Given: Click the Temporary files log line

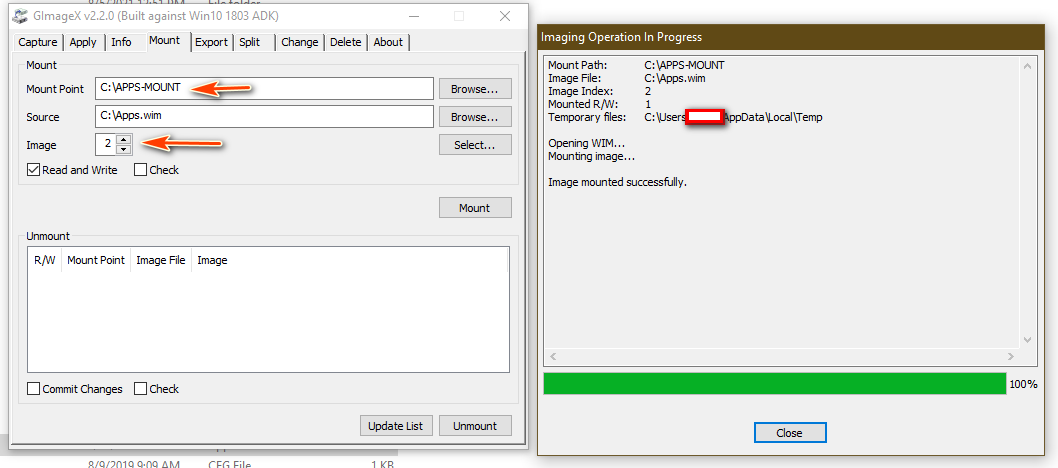Looking at the screenshot, I should 686,117.
